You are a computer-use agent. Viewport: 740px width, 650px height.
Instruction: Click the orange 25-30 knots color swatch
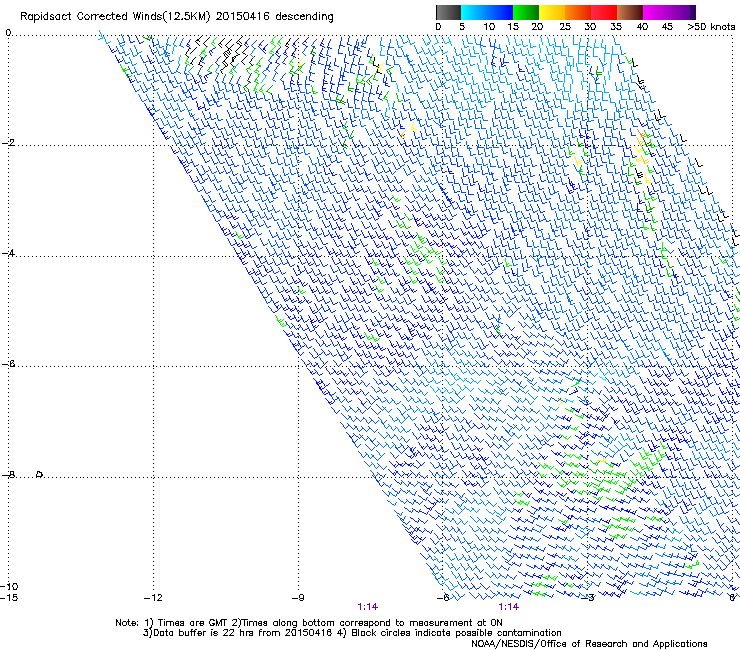coord(578,12)
